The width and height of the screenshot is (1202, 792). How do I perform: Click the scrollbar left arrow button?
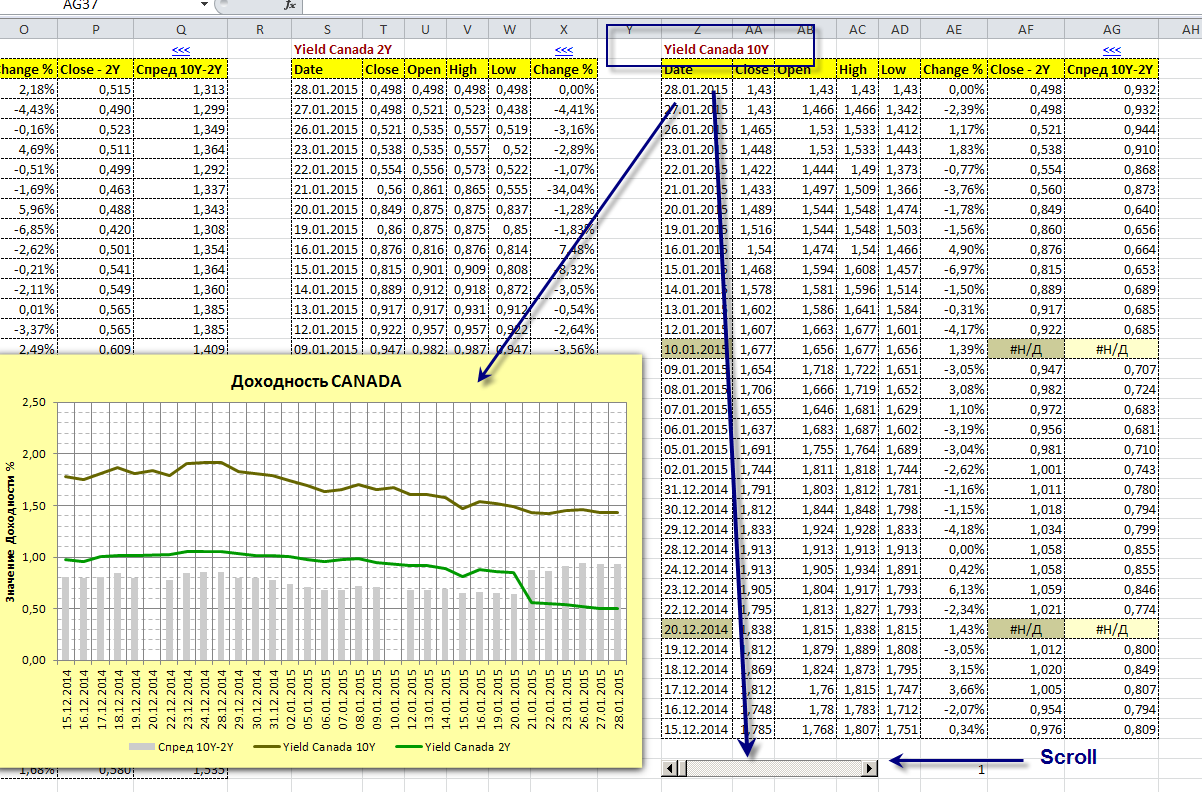(x=671, y=768)
